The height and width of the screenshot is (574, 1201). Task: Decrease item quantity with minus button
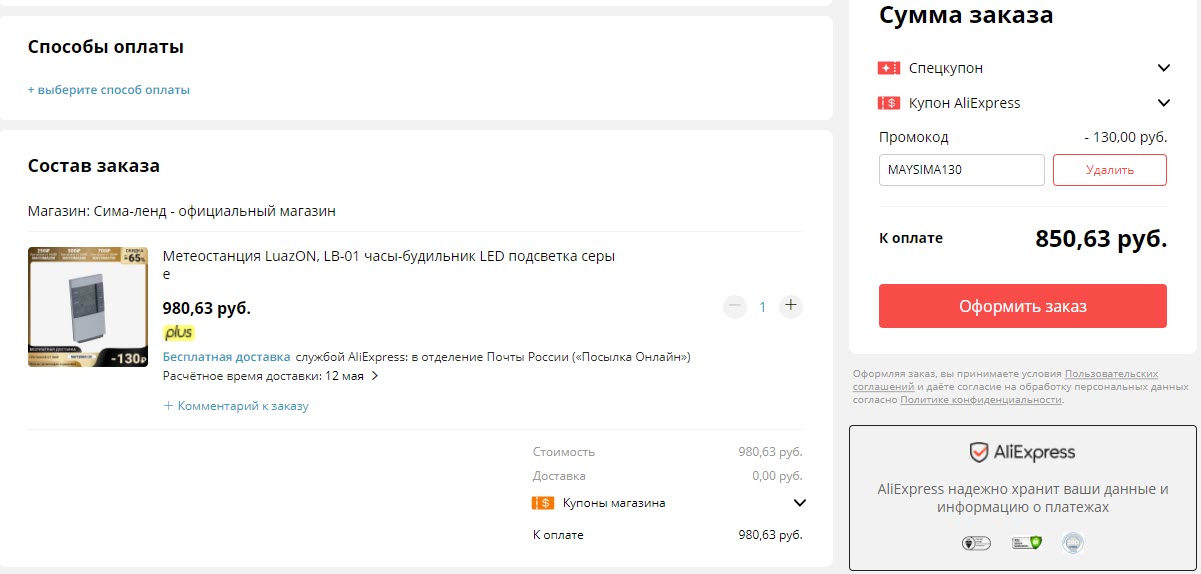click(735, 306)
